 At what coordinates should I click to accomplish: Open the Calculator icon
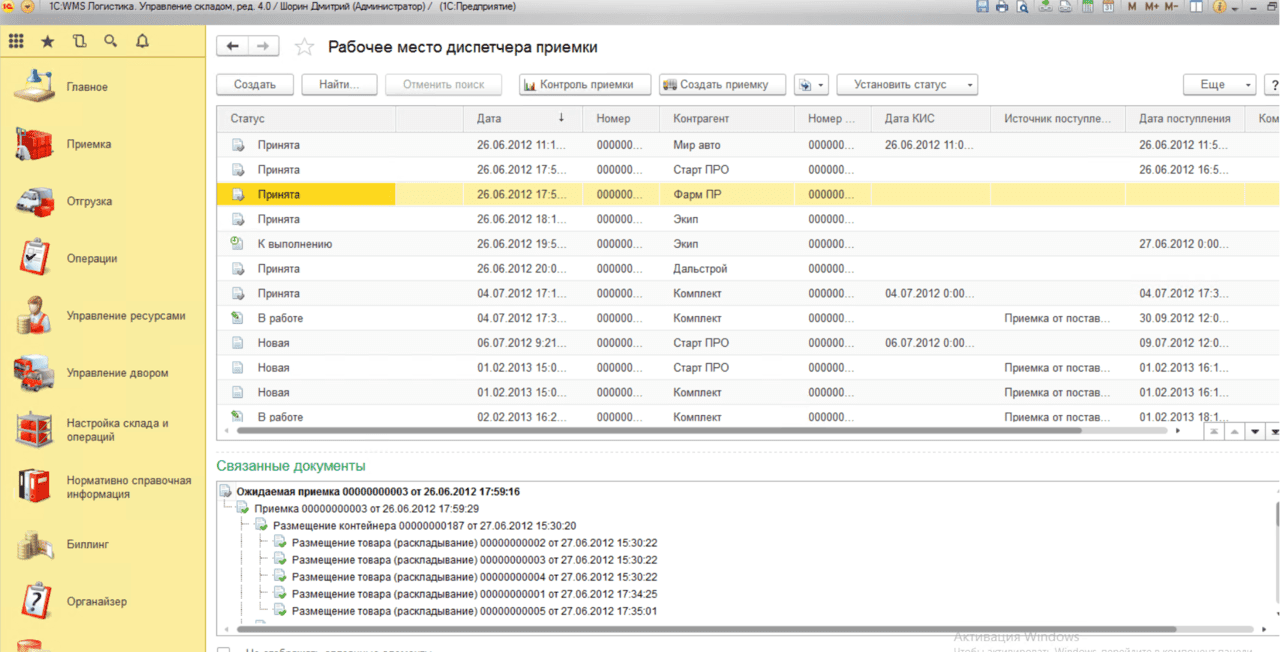pyautogui.click(x=1087, y=6)
